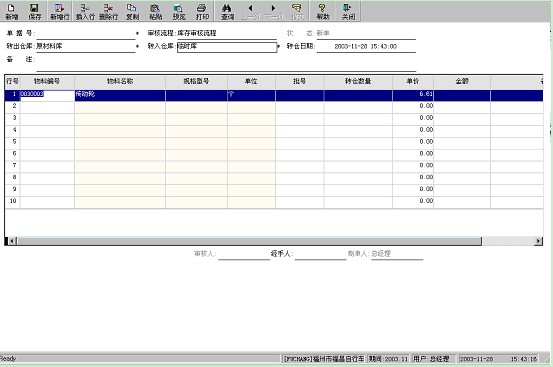The width and height of the screenshot is (553, 367).
Task: Click the grid's left scroll arrow
Action: pyautogui.click(x=12, y=241)
